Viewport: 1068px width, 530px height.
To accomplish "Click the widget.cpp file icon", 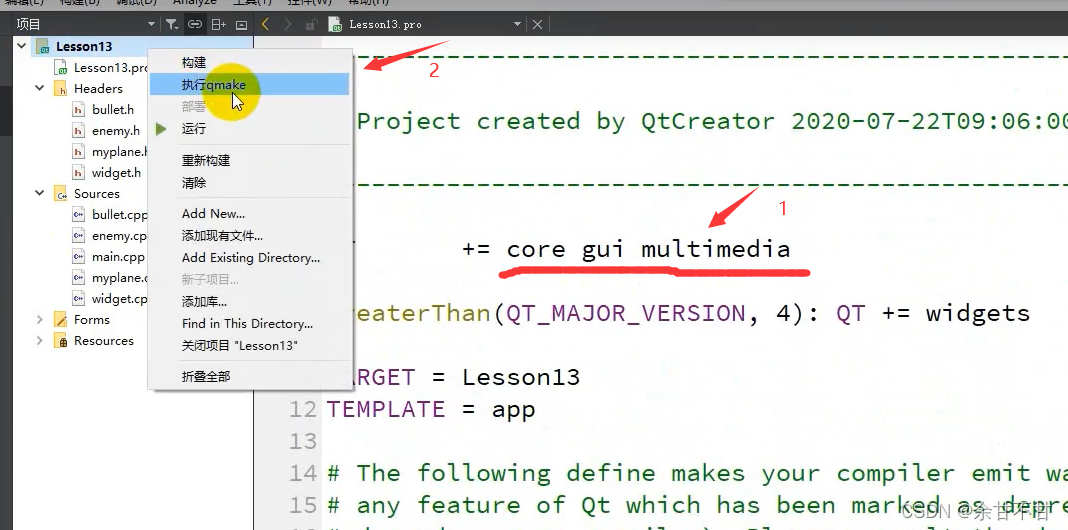I will (x=79, y=298).
